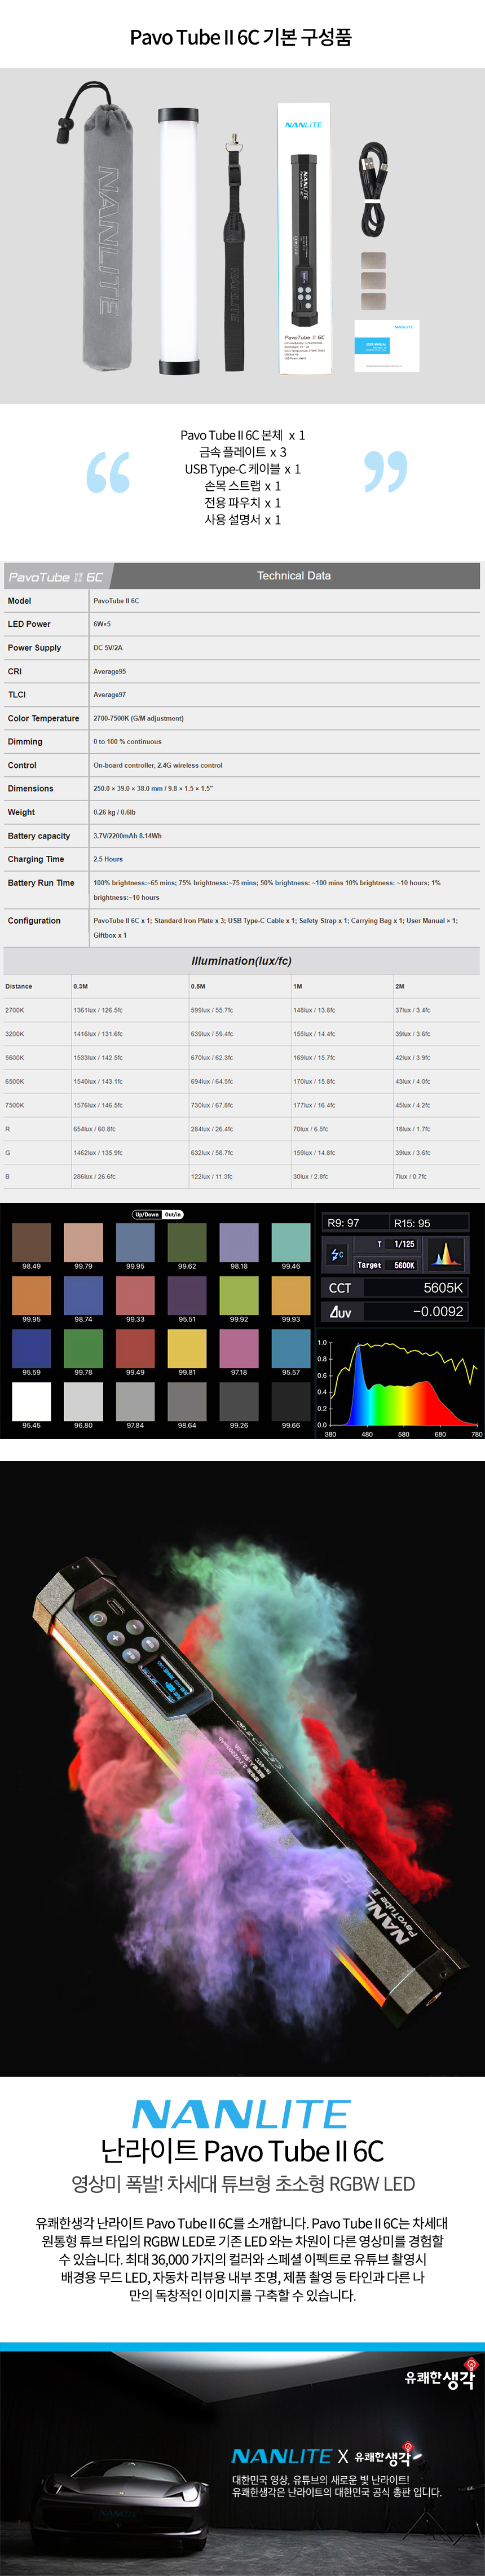Click the small spectrum graph icon beside 1/125

(446, 1253)
